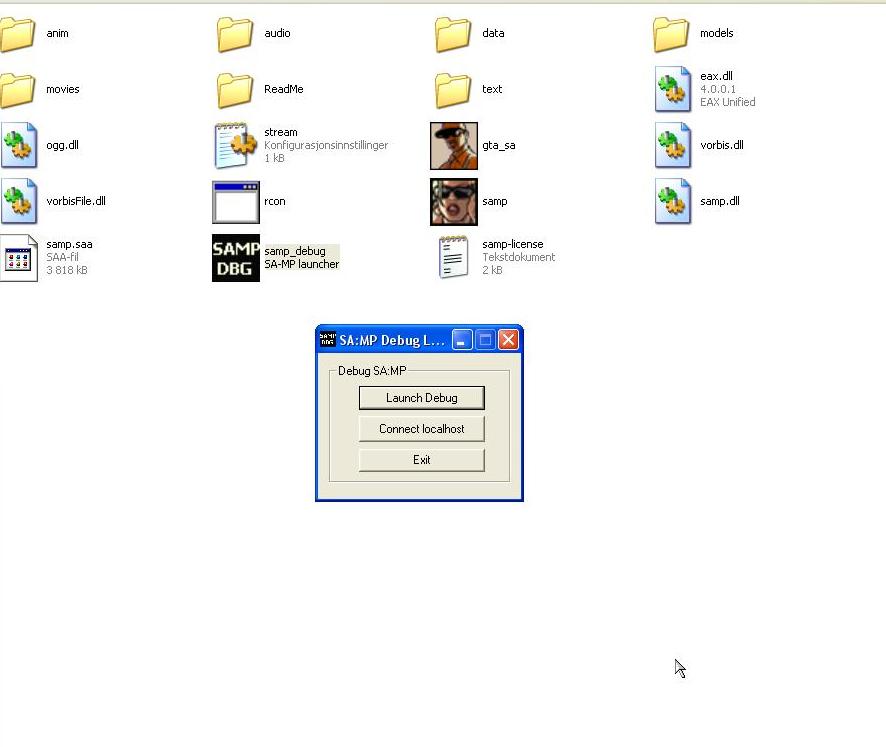This screenshot has width=886, height=747.
Task: Click the 'samp-license' file name
Action: [513, 244]
